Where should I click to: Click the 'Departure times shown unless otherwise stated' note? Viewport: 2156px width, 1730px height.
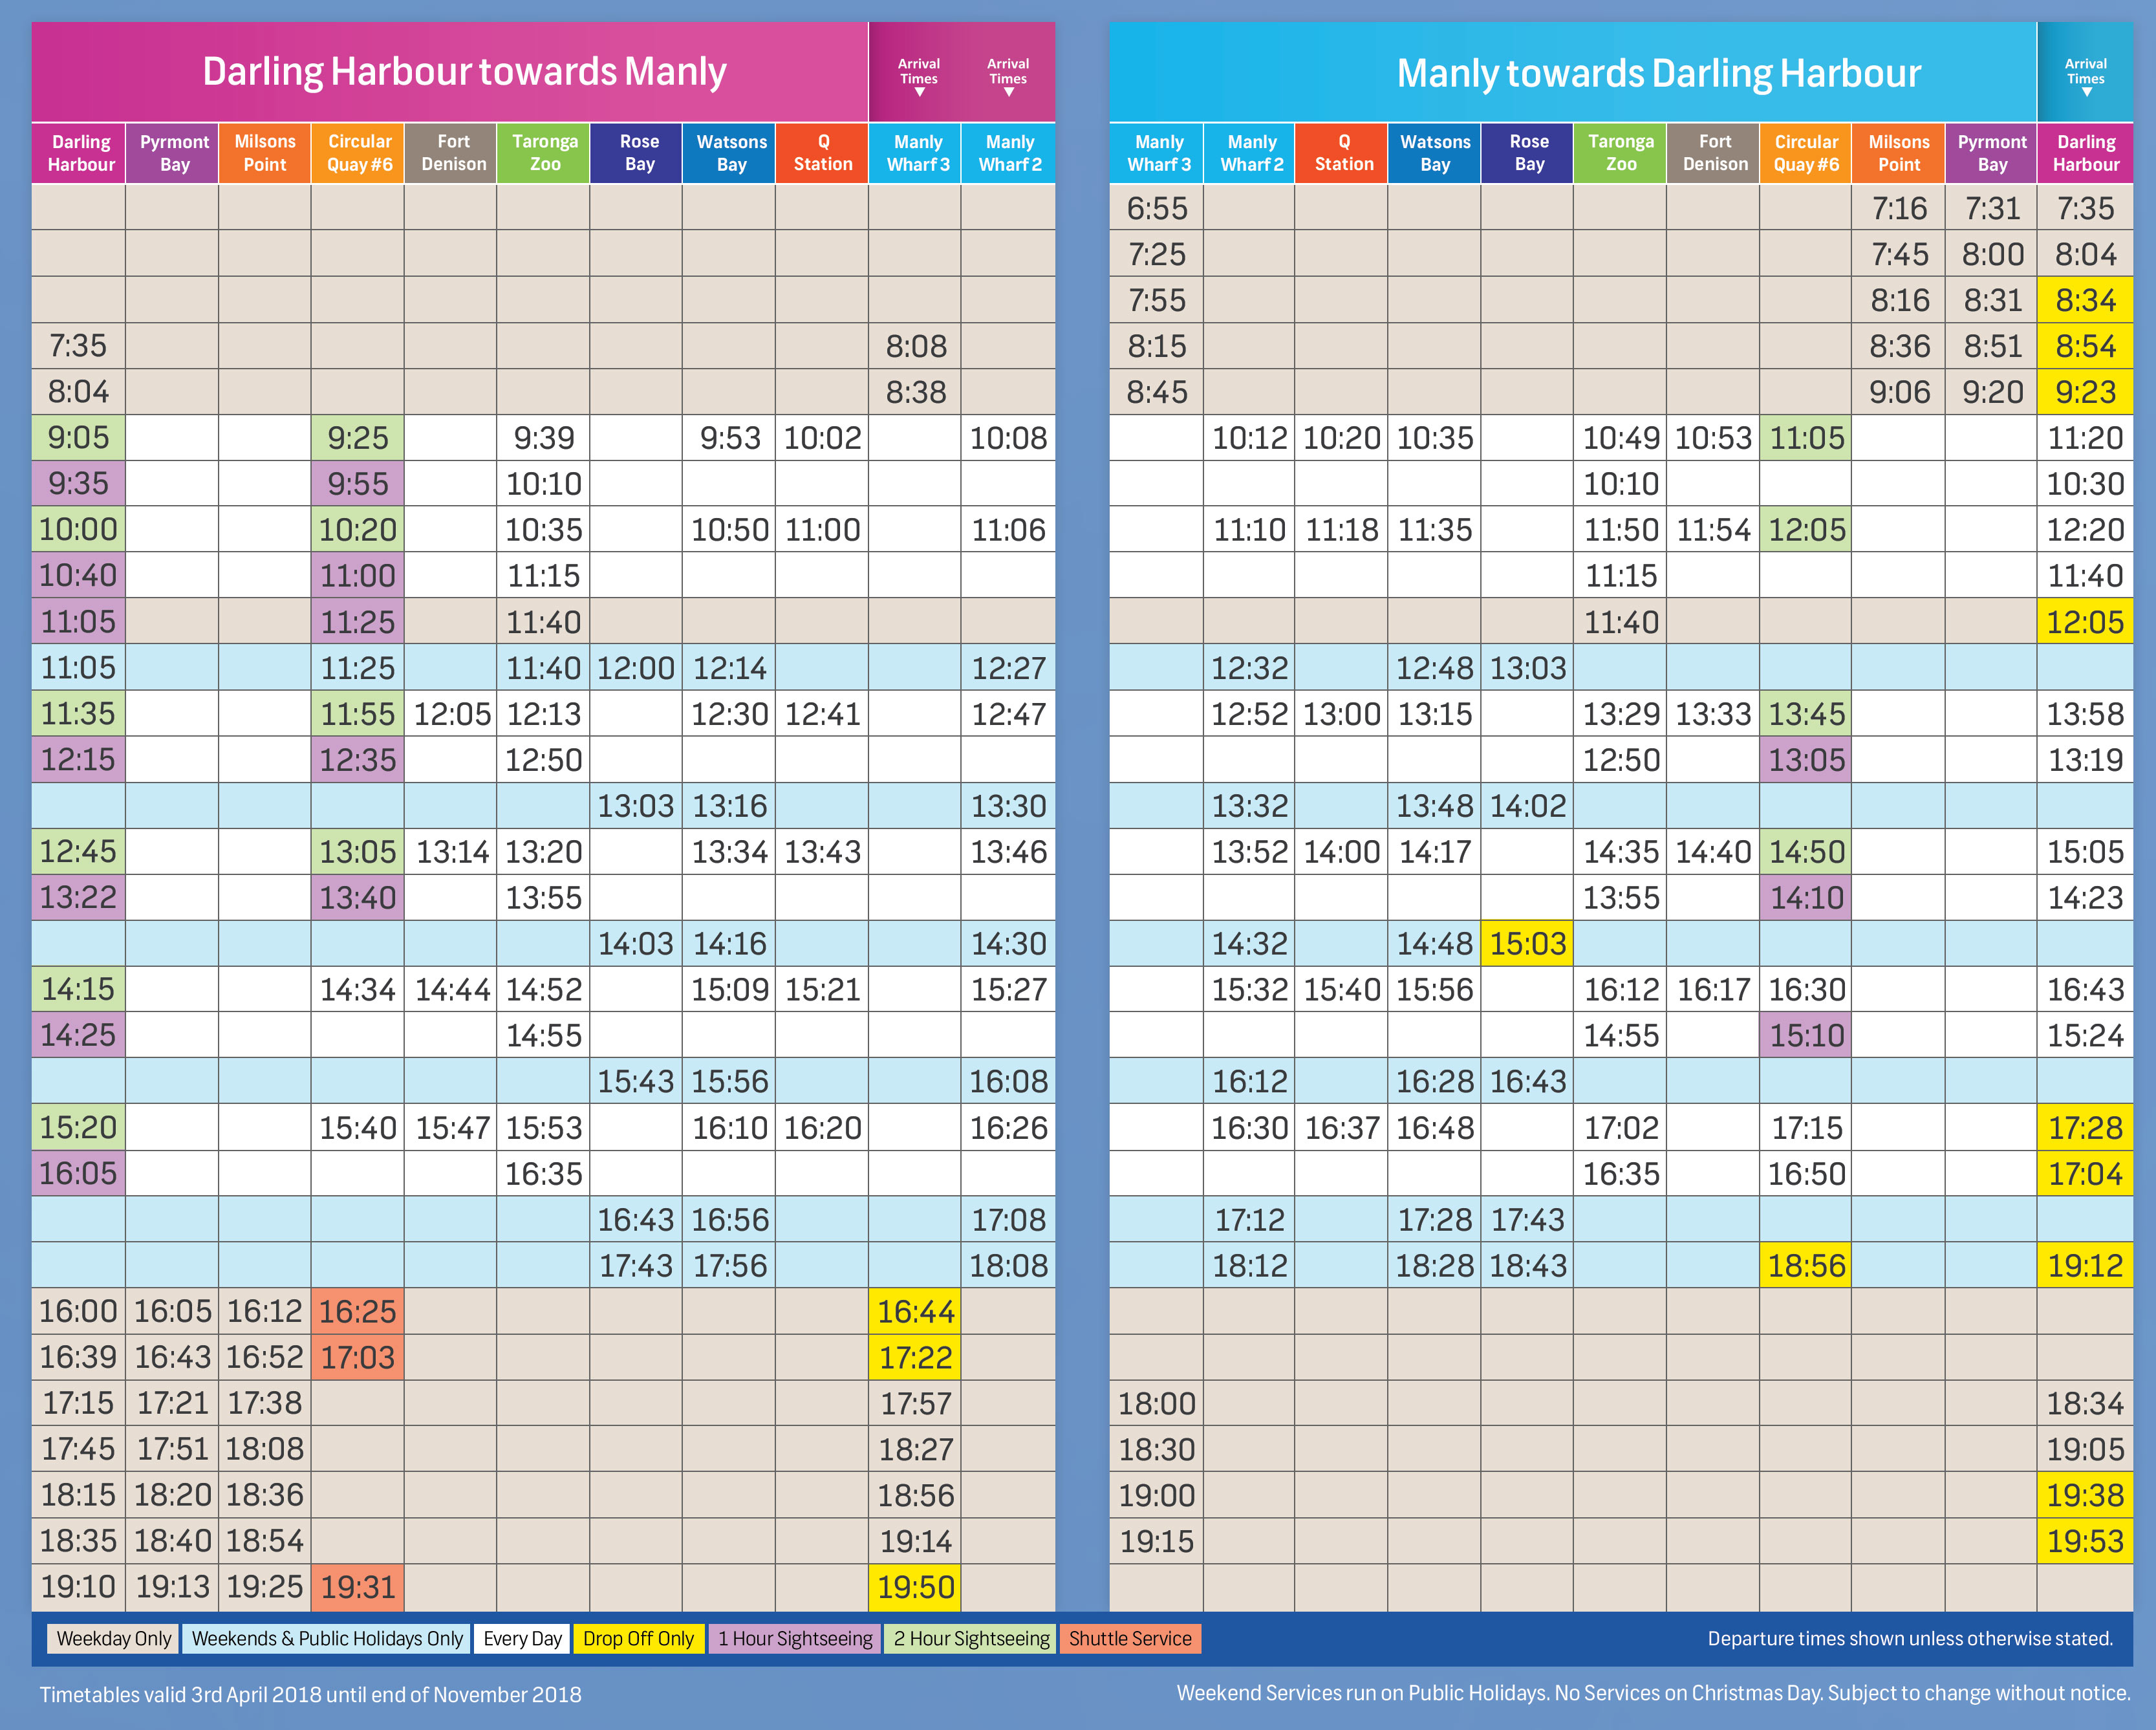tap(1910, 1638)
